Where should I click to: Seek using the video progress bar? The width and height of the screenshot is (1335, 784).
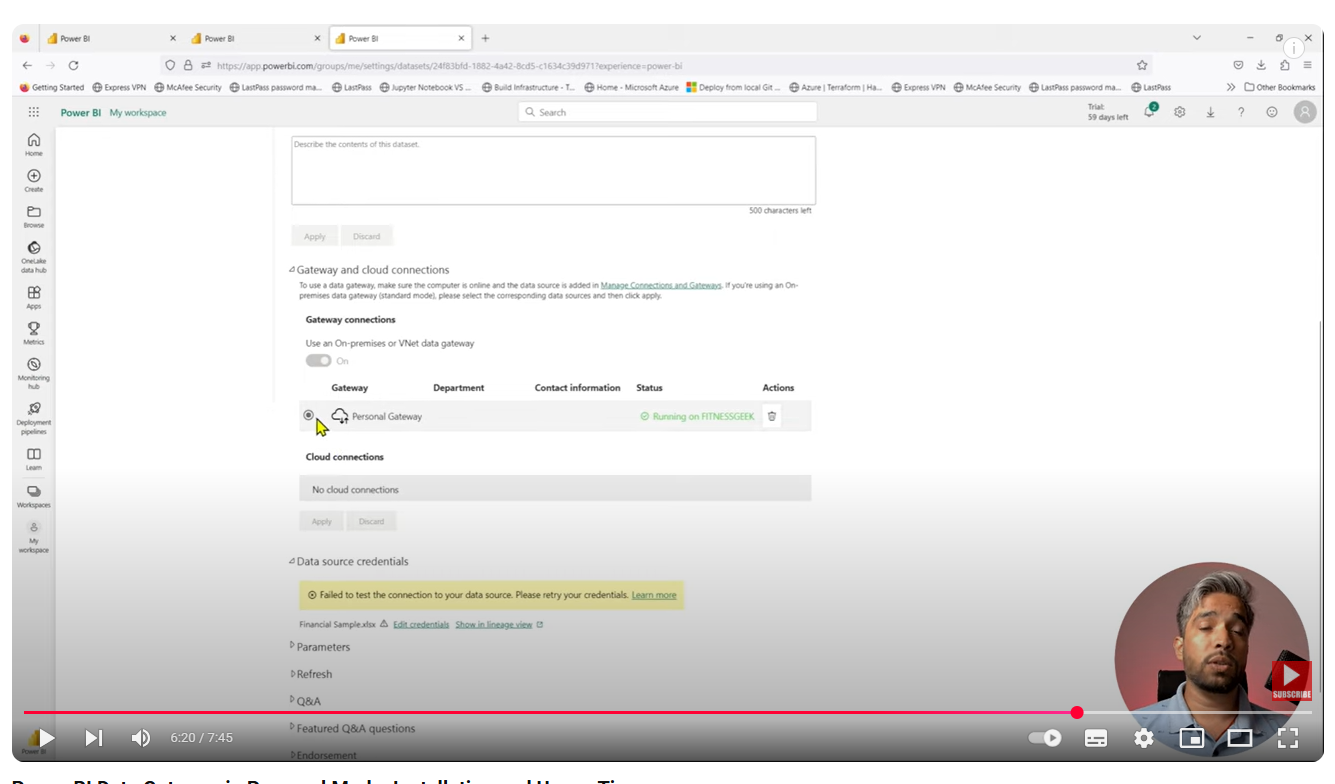668,713
